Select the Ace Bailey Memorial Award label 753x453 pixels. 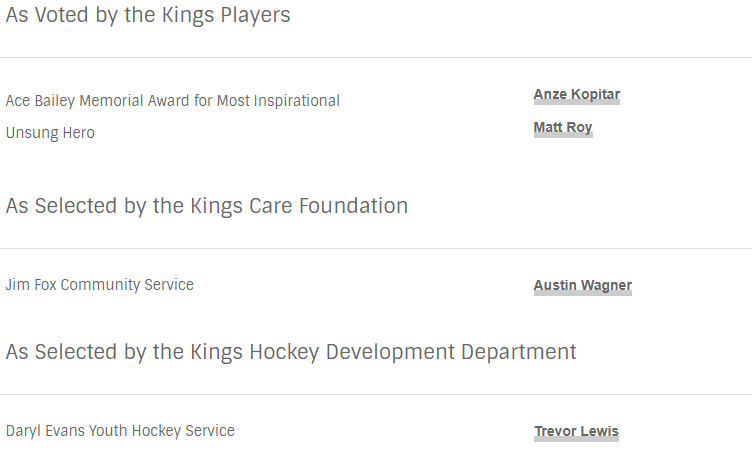[x=172, y=101]
